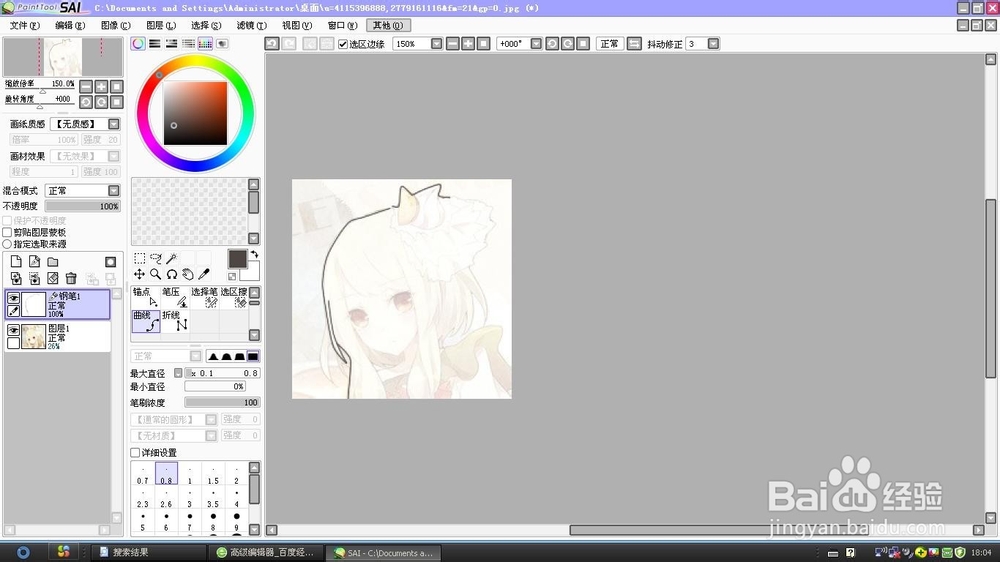This screenshot has width=1000, height=562.
Task: Click the undo button in toolbar
Action: [272, 44]
